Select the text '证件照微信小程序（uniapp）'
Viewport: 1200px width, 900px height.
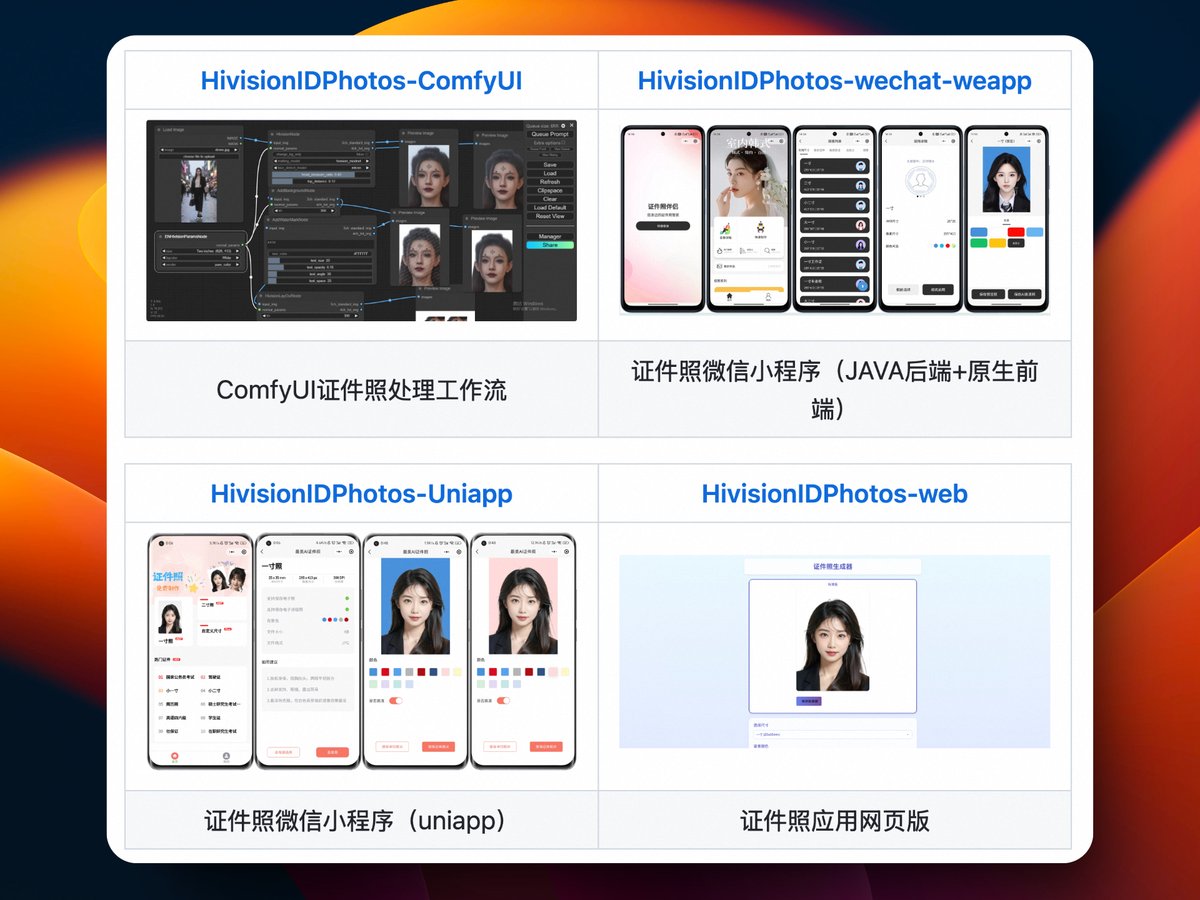361,821
